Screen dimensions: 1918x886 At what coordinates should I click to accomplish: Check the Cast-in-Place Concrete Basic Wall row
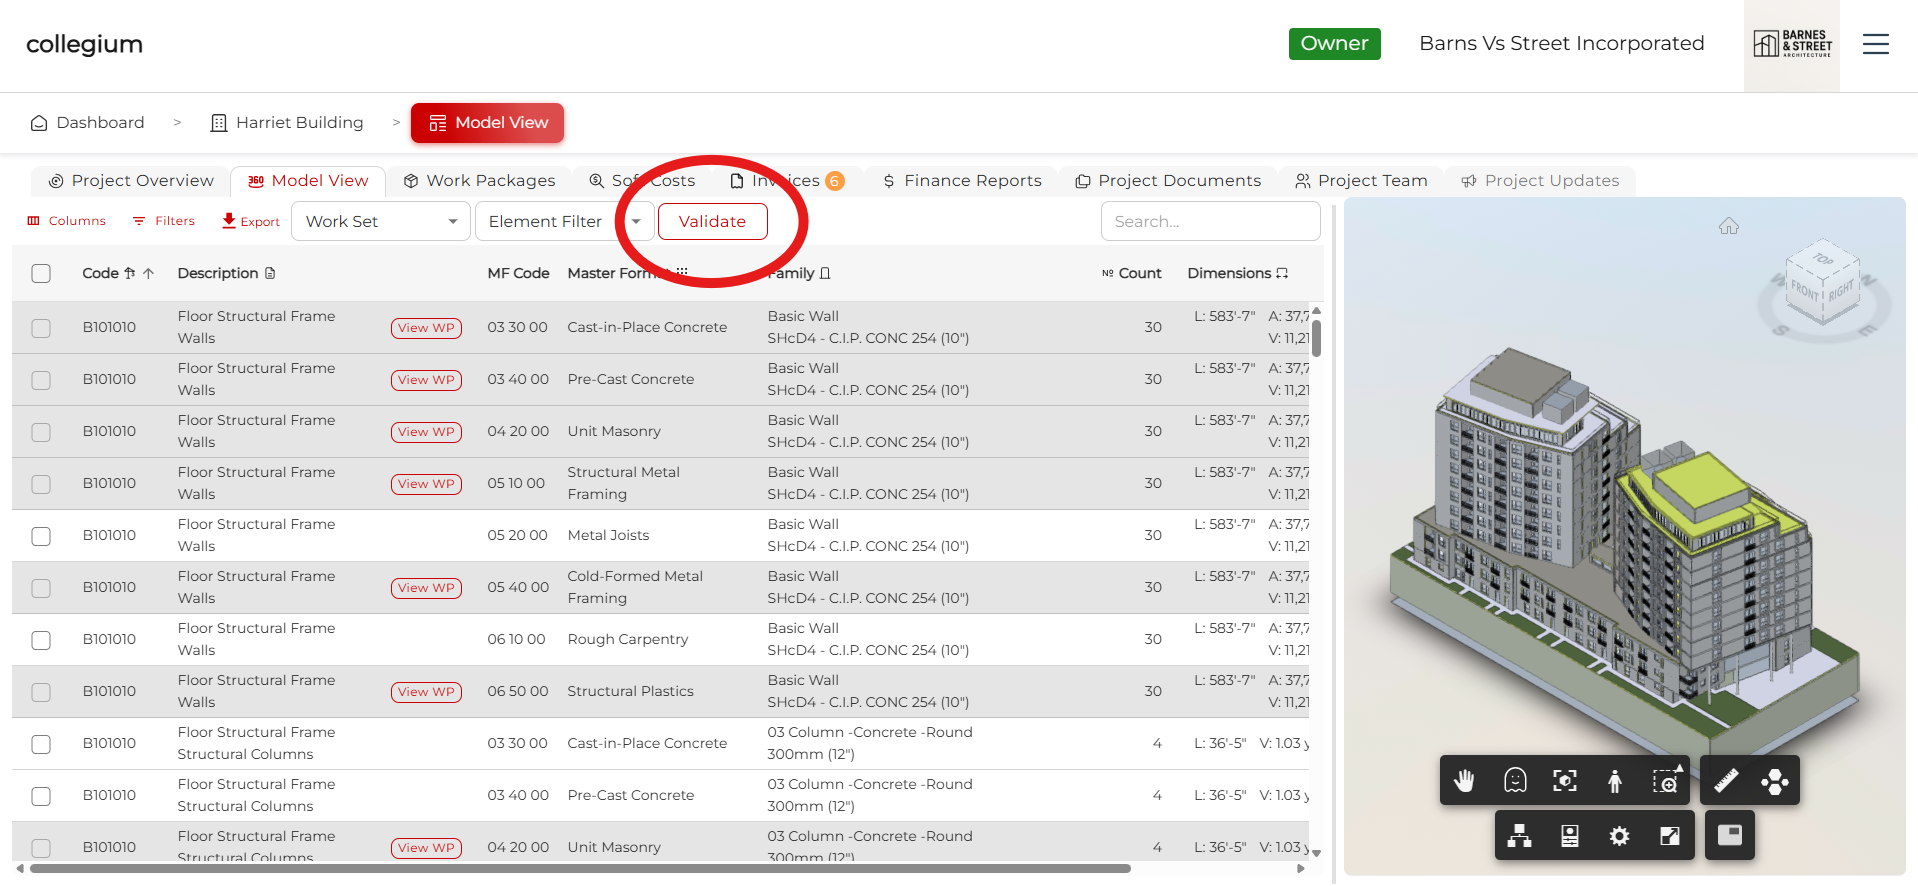coord(41,328)
